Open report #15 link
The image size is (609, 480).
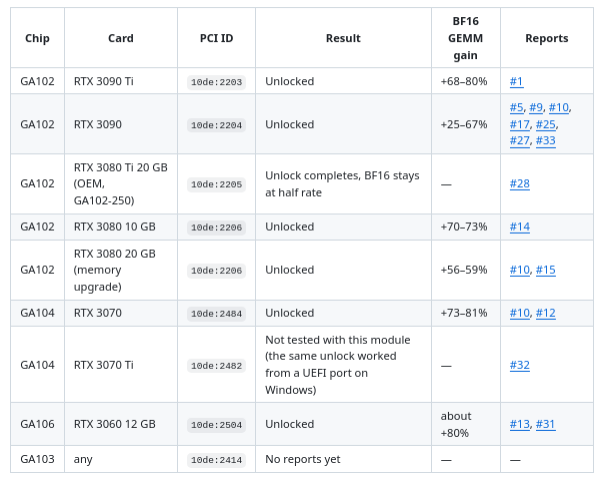[x=545, y=270]
